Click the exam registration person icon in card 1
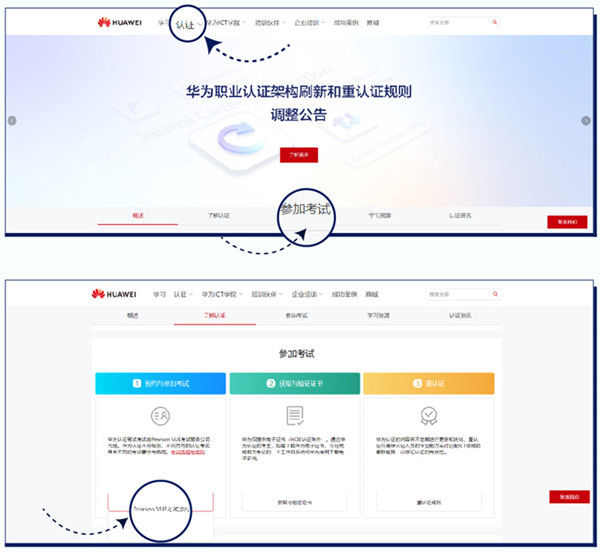Image resolution: width=600 pixels, height=553 pixels. [x=160, y=416]
